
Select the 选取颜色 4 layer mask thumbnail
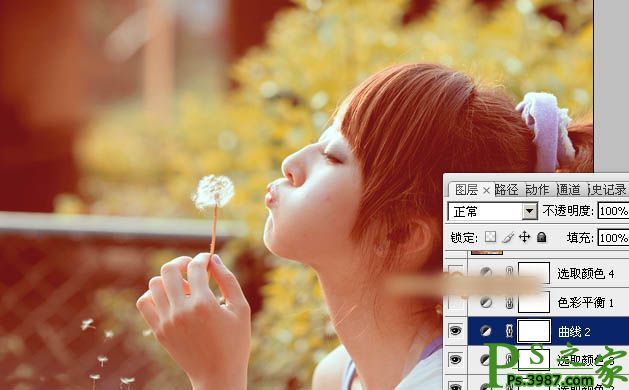coord(534,273)
